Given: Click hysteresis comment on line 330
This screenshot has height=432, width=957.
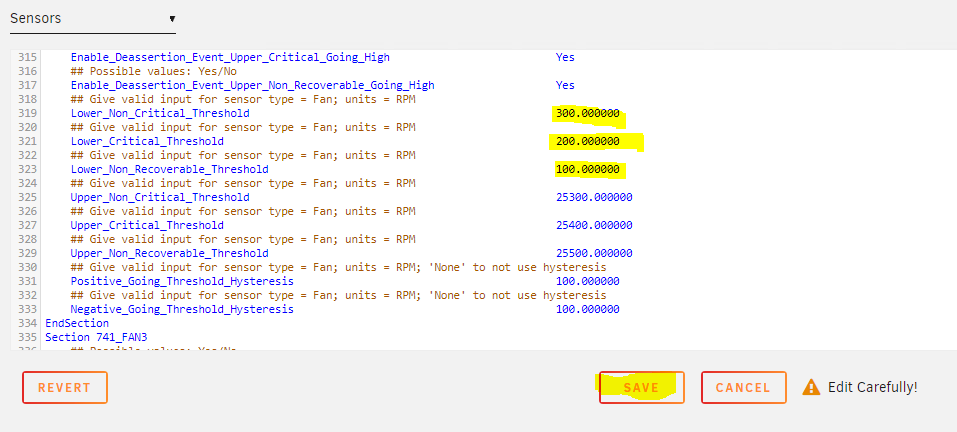Looking at the screenshot, I should [x=339, y=267].
